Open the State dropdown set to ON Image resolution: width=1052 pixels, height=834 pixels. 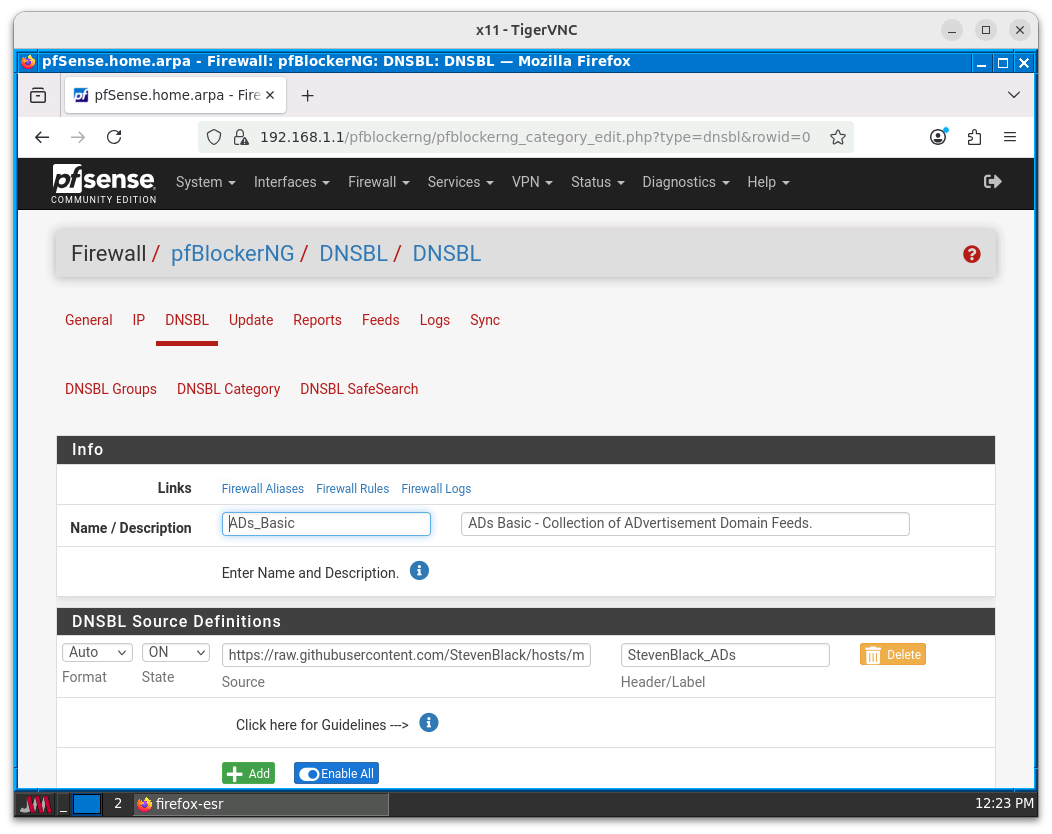tap(176, 652)
